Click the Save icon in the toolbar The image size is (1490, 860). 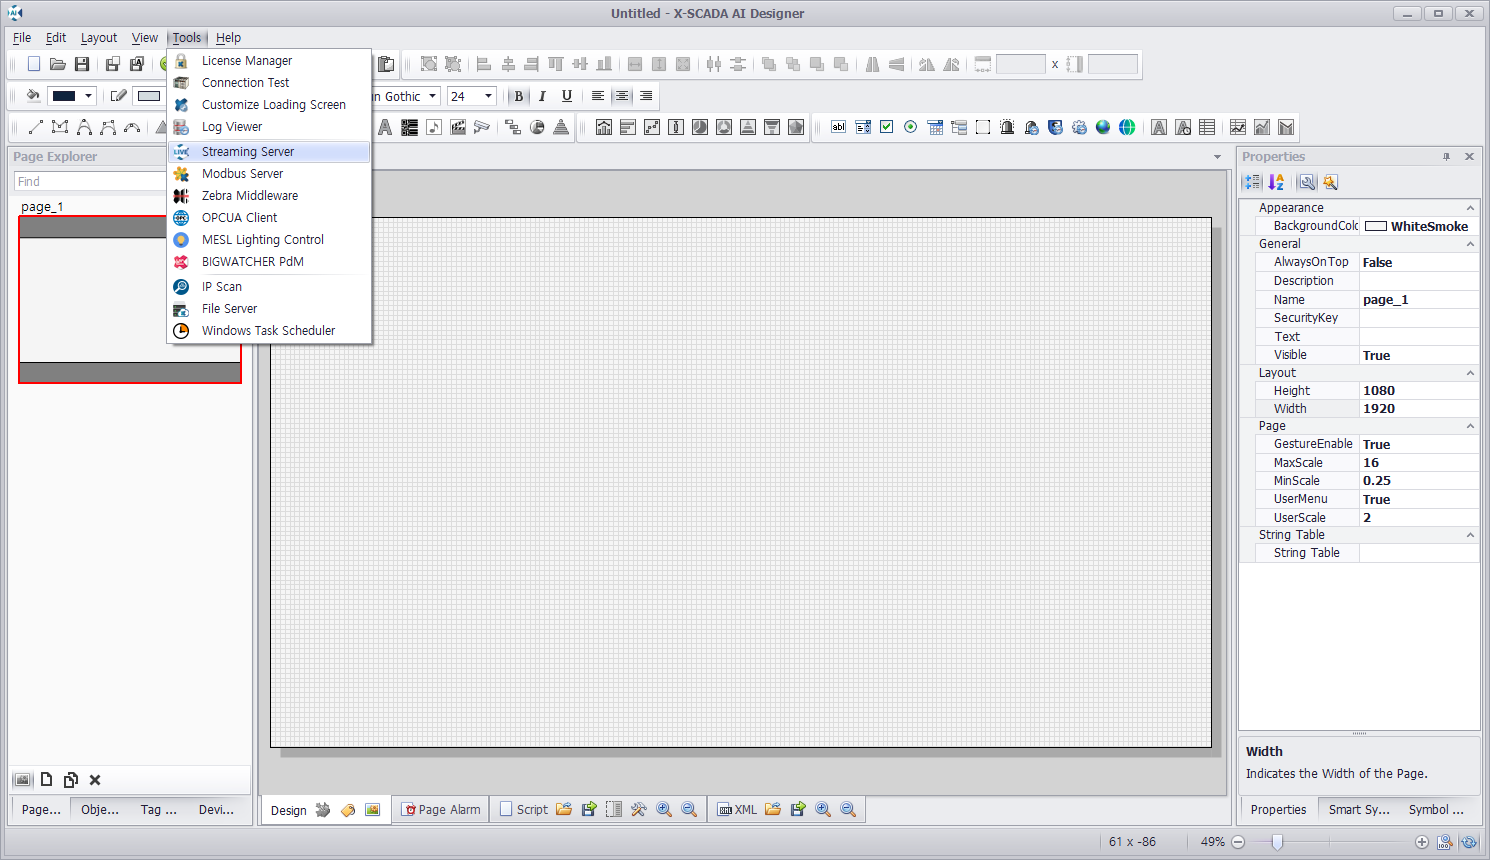pos(82,64)
